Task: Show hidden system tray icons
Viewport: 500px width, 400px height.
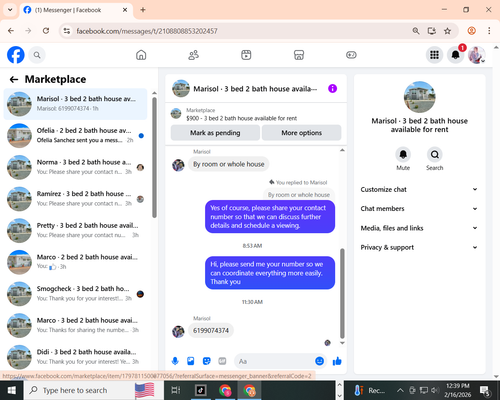Action: pos(400,390)
